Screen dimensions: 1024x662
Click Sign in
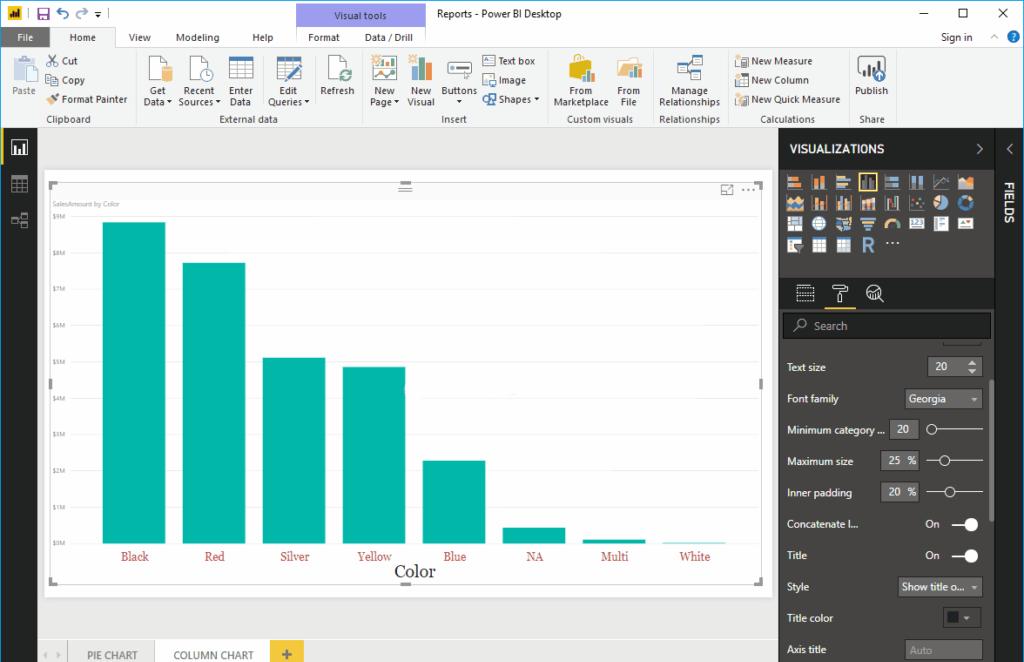956,37
